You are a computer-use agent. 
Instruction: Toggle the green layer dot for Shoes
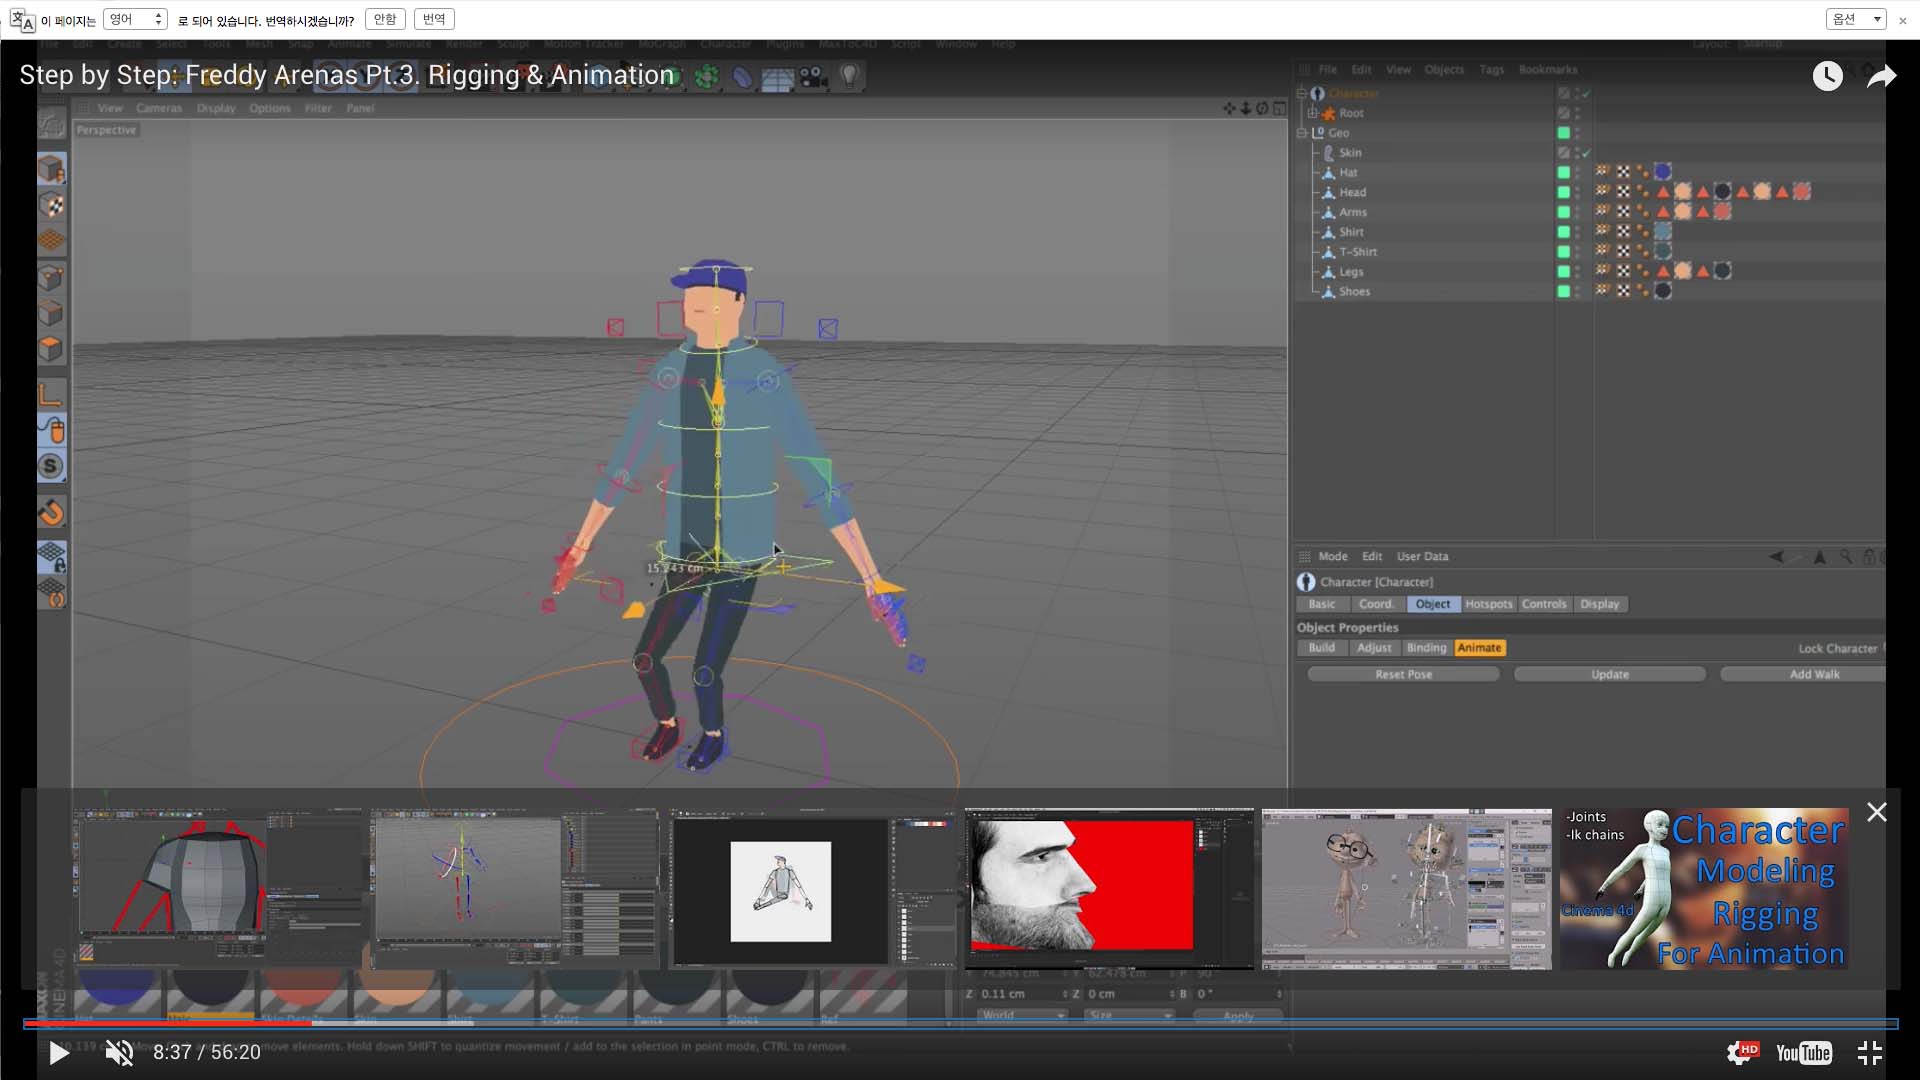click(x=1563, y=291)
